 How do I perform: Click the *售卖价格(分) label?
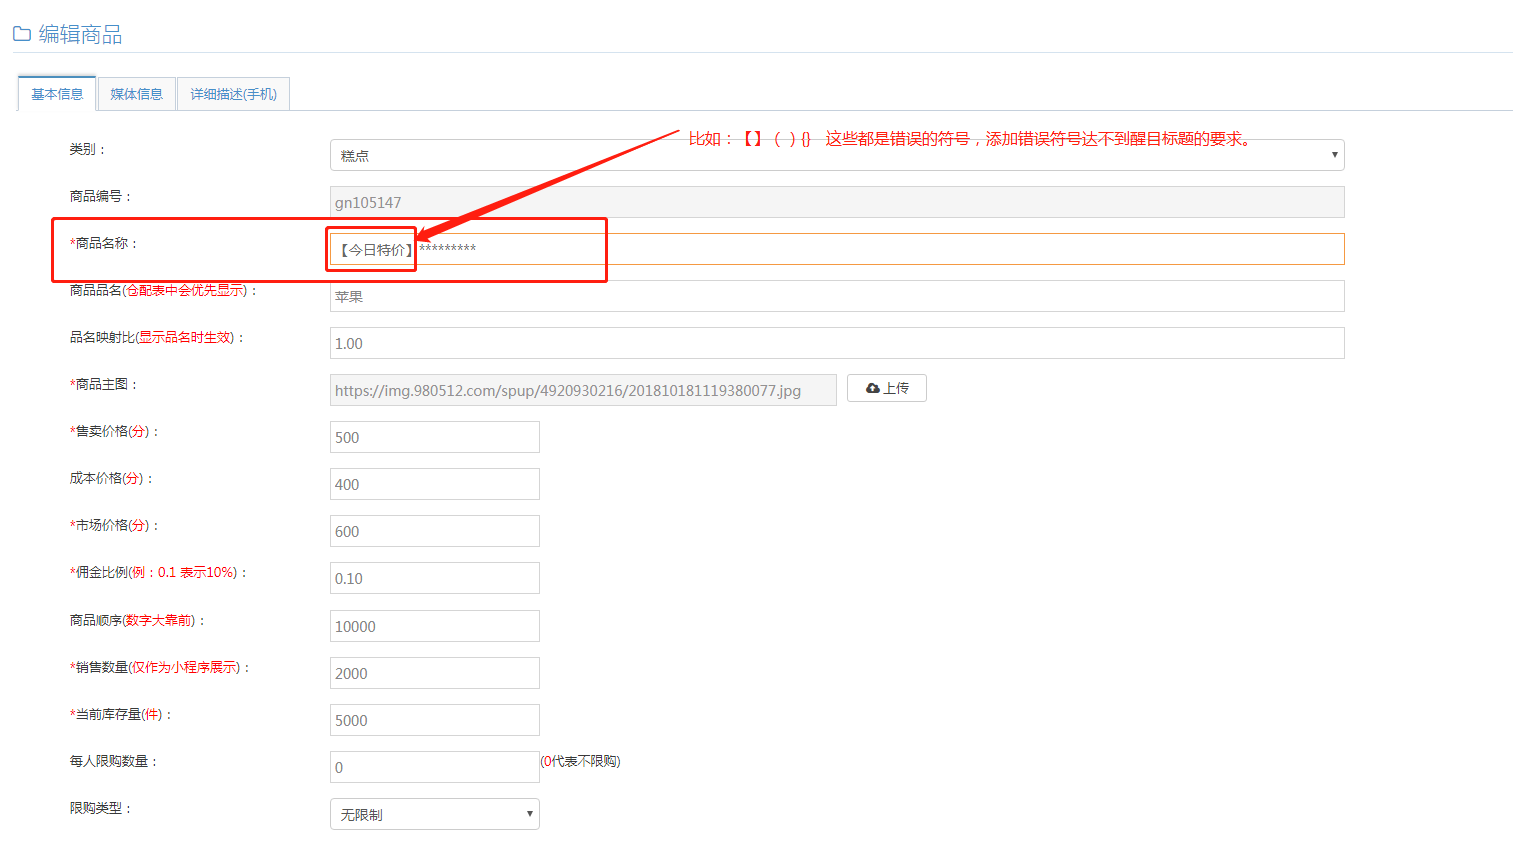pos(114,431)
